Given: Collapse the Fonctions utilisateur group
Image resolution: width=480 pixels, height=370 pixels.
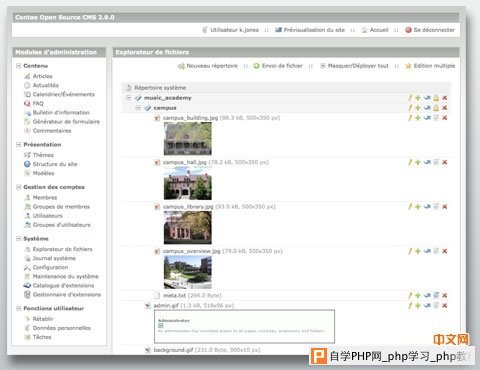Looking at the screenshot, I should [19, 308].
